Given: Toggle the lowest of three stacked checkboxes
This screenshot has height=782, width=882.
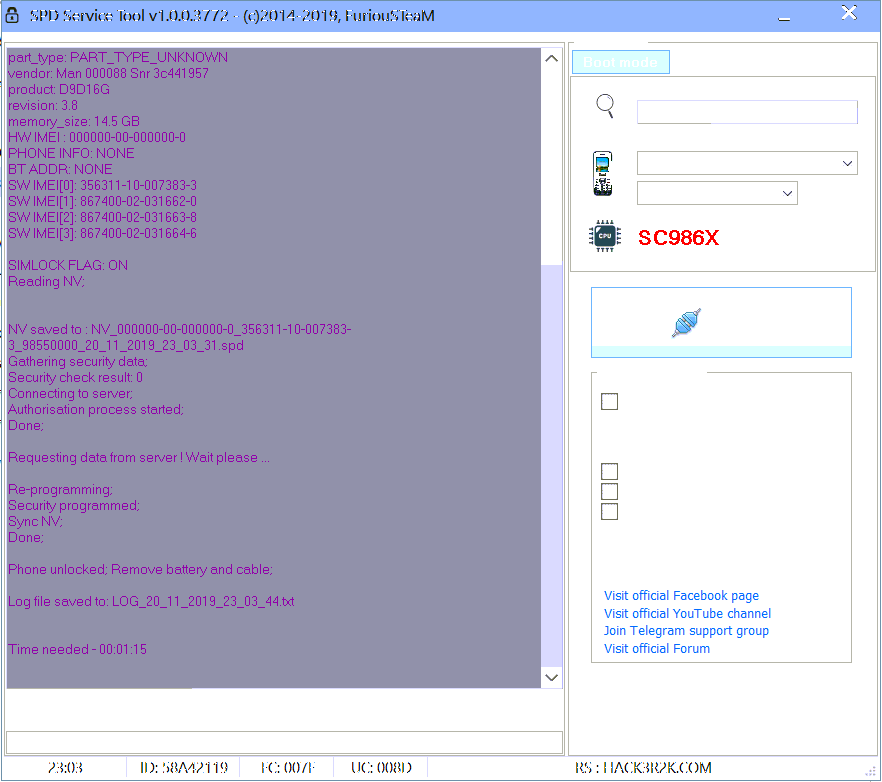Looking at the screenshot, I should pyautogui.click(x=609, y=512).
